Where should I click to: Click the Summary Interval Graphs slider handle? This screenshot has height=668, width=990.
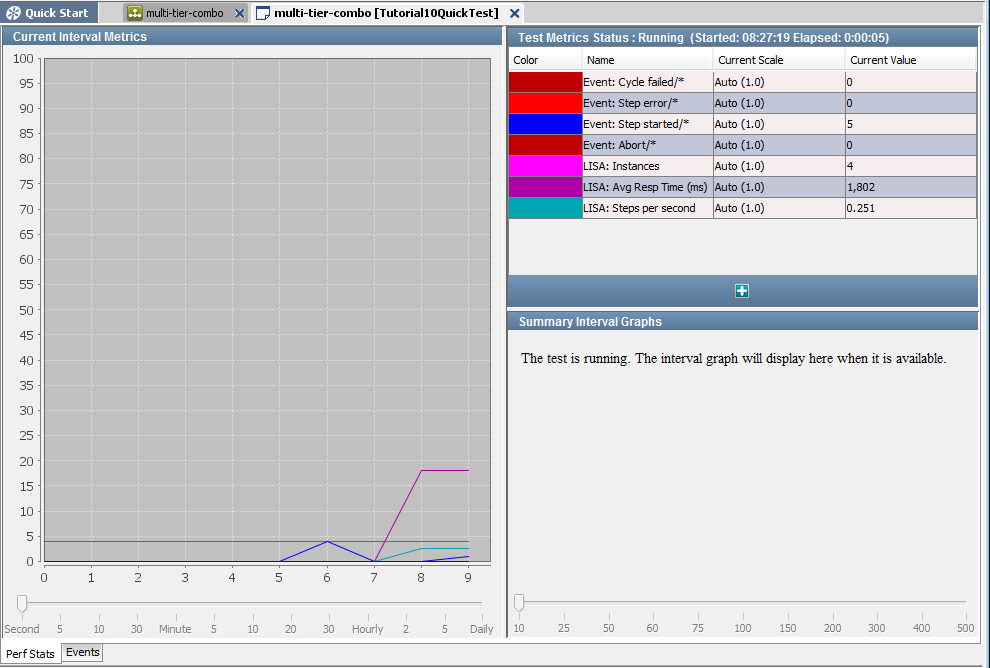pos(518,603)
